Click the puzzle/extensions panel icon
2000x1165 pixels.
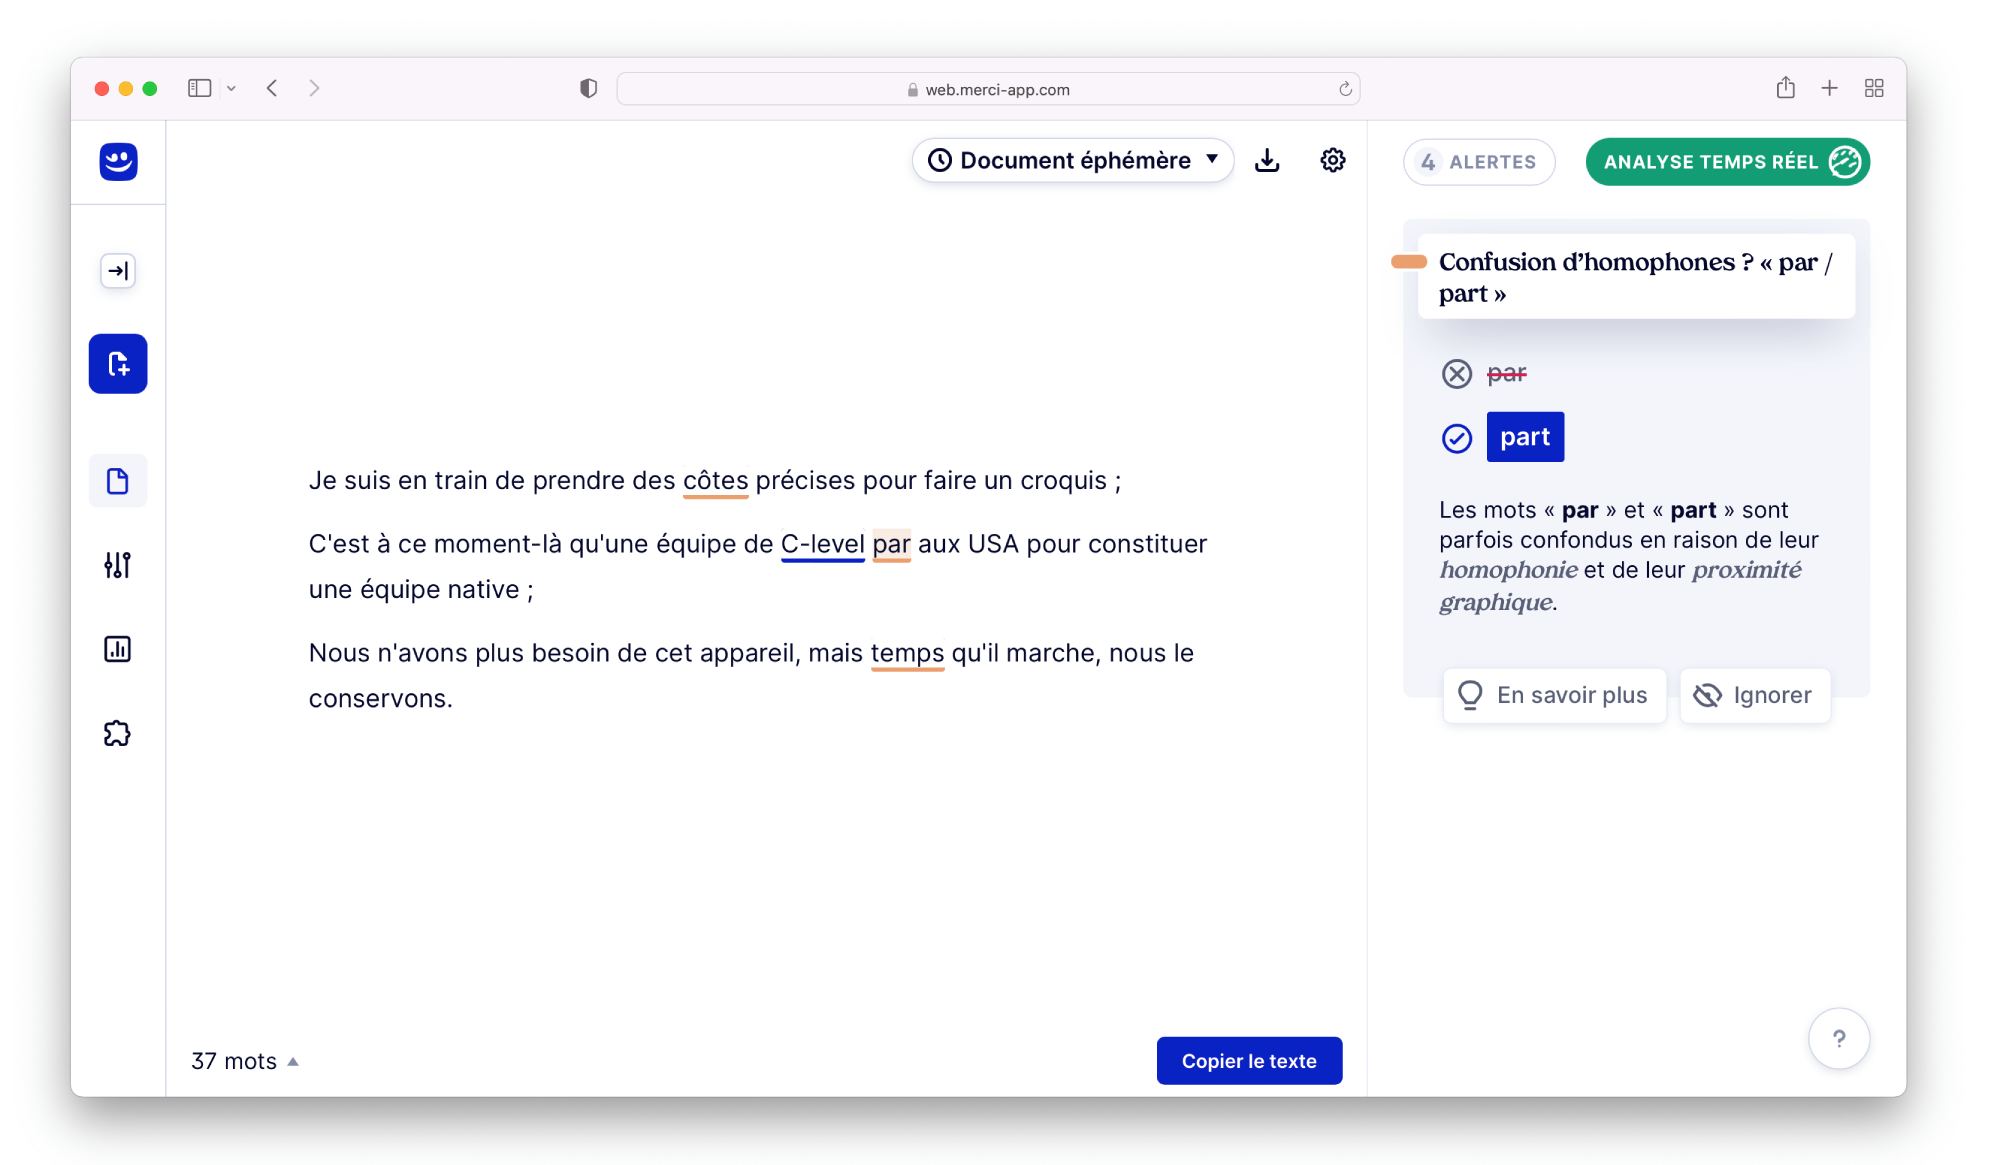[118, 731]
